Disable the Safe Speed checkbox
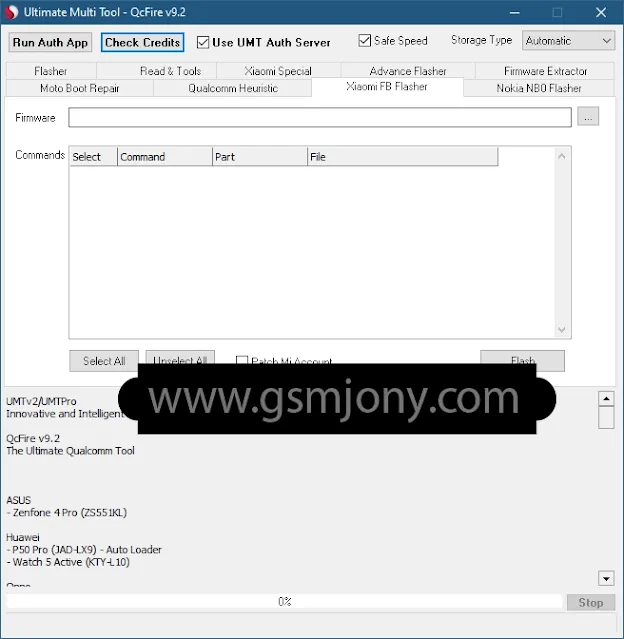 coord(364,40)
